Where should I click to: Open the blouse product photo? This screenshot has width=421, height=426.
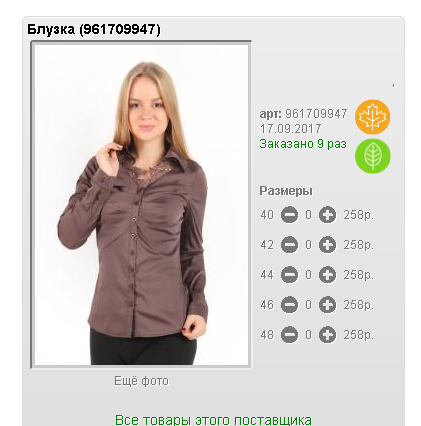(x=141, y=205)
